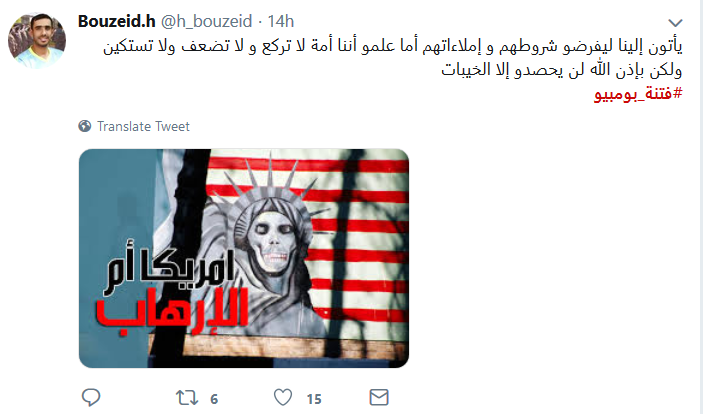Click the first line of Arabic tweet text
The image size is (703, 414).
[x=393, y=46]
